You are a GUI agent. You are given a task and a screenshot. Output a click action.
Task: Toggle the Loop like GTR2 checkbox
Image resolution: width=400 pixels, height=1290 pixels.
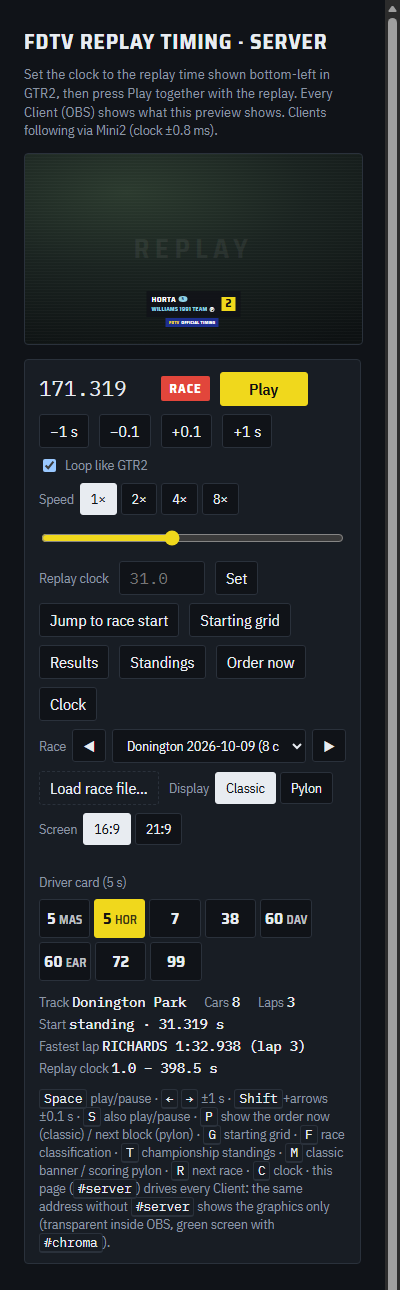(50, 465)
